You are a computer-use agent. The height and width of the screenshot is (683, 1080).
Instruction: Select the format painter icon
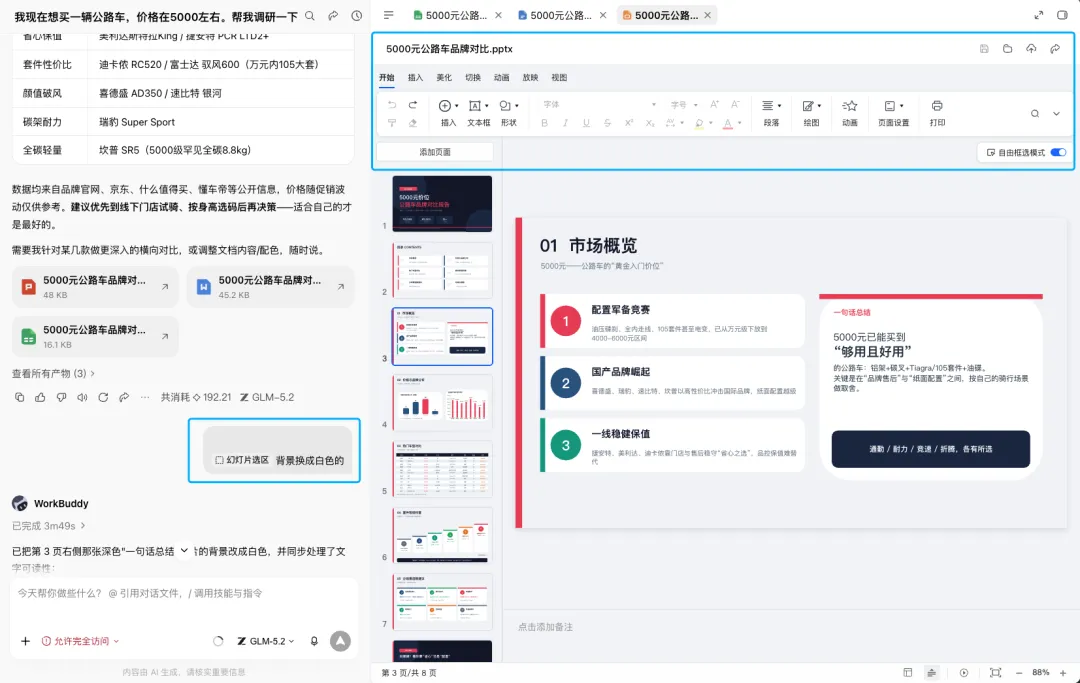click(x=392, y=123)
